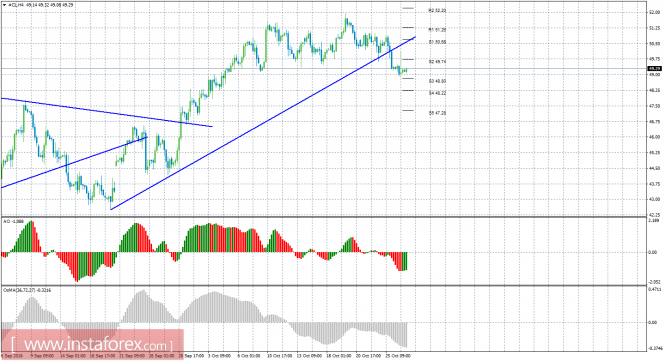Select the descending blue trendline from the upper left
665x361 pixels.
[106, 112]
